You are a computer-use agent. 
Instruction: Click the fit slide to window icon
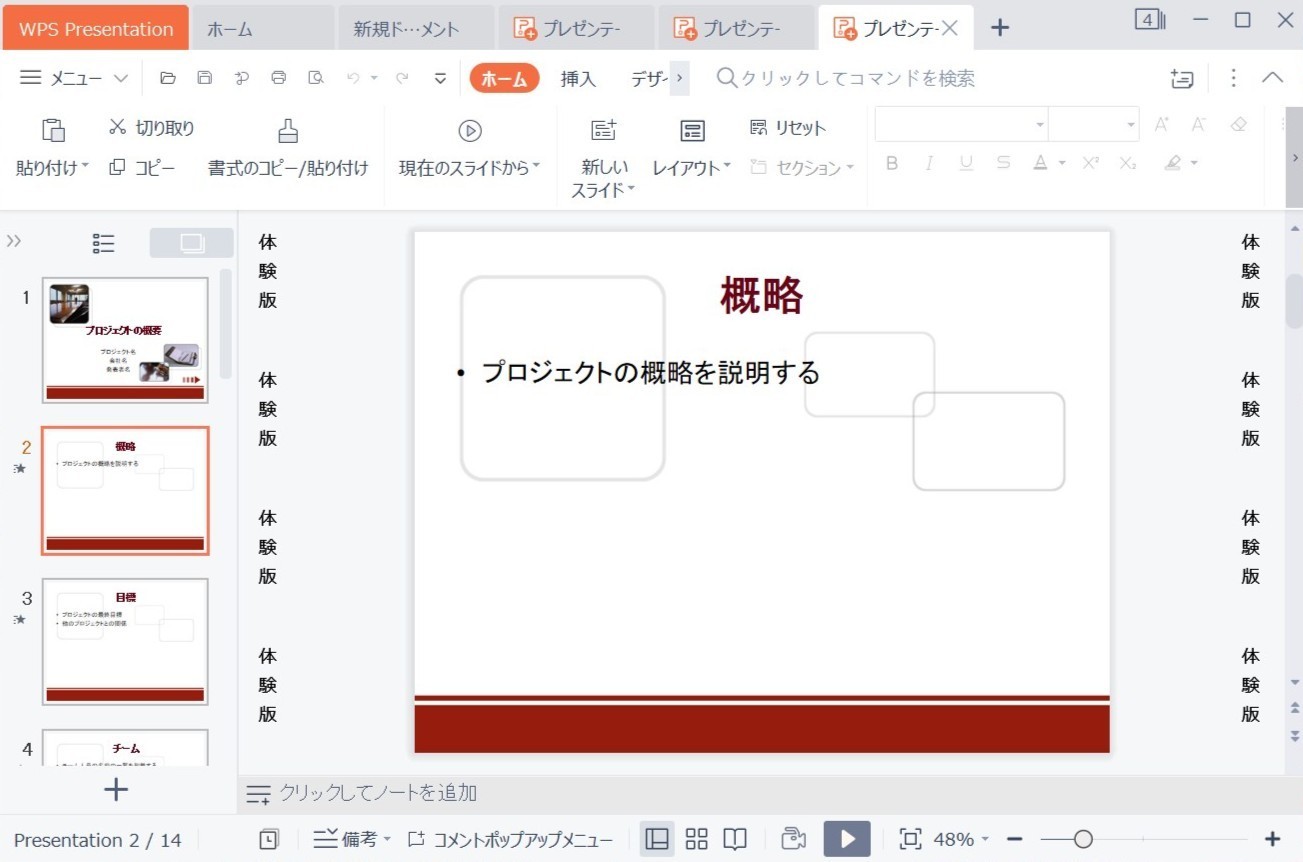pyautogui.click(x=910, y=839)
